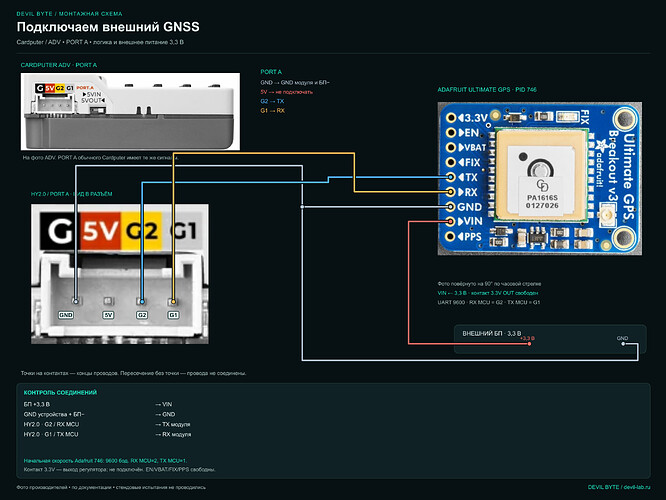The height and width of the screenshot is (500, 666).
Task: Click the "ADAFRUIT ULTIMATE GPS · PID 746" label
Action: 487,90
